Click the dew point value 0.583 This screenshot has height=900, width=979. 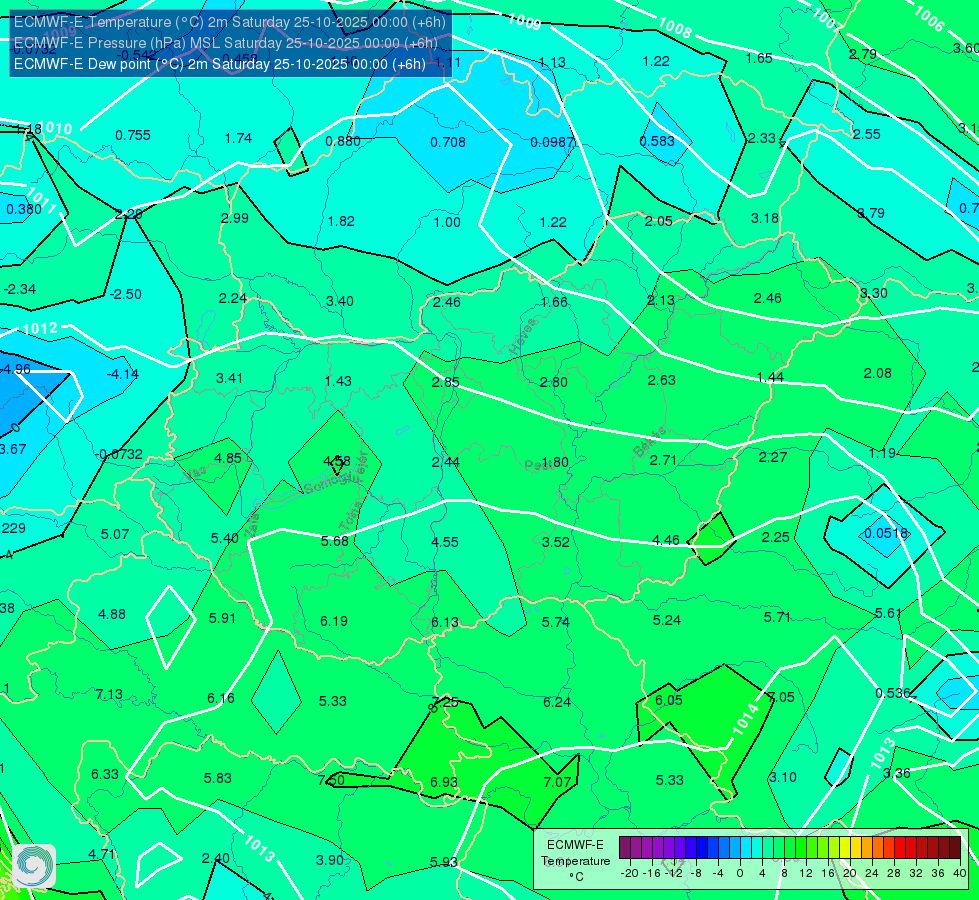coord(657,141)
